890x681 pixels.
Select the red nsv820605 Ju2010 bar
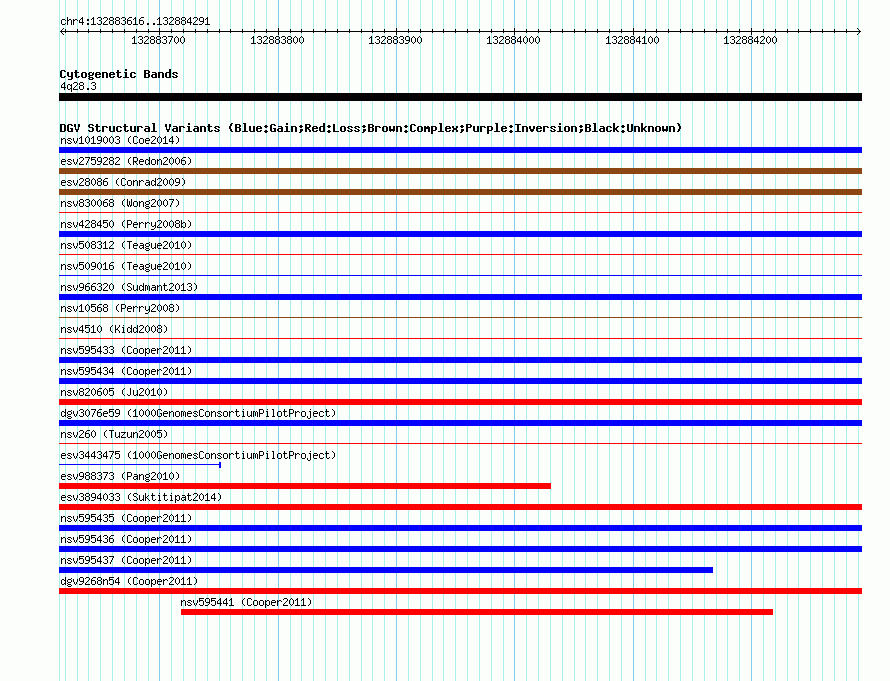(x=460, y=402)
